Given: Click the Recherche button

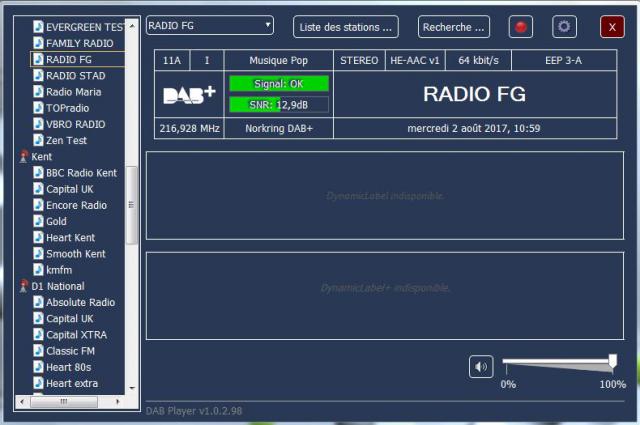Looking at the screenshot, I should click(453, 27).
